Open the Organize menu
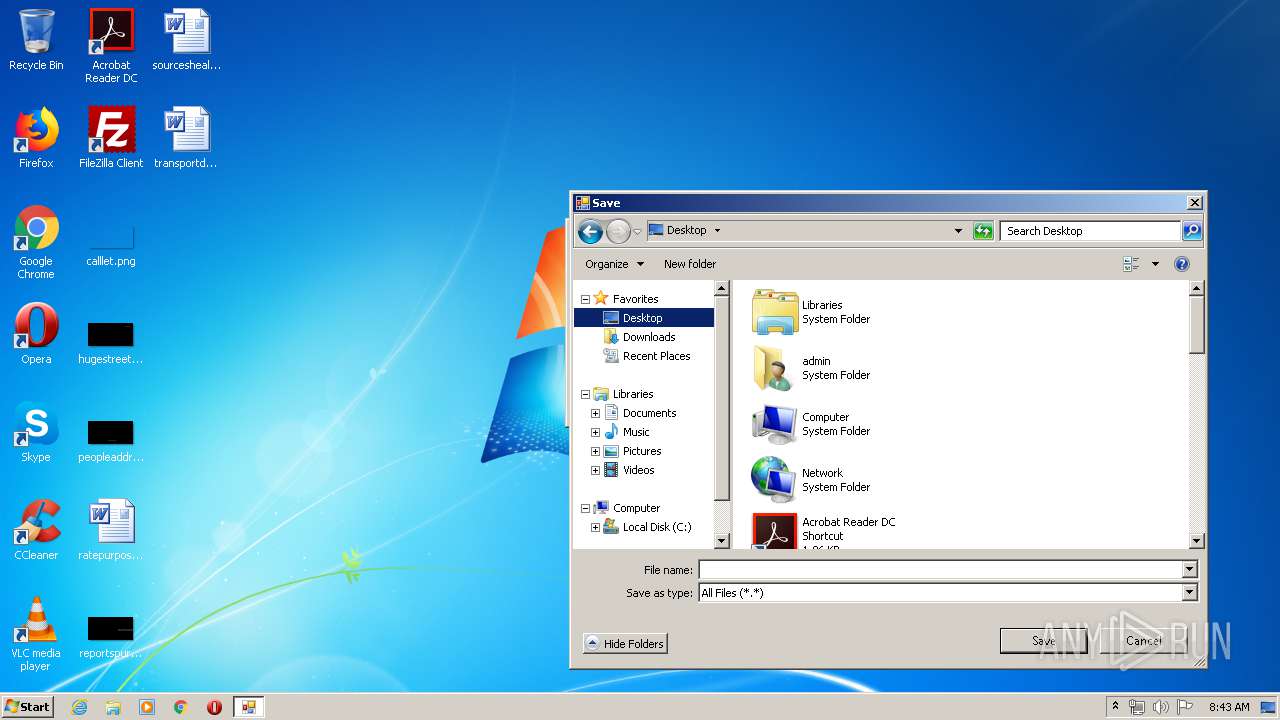Image resolution: width=1280 pixels, height=720 pixels. tap(615, 264)
